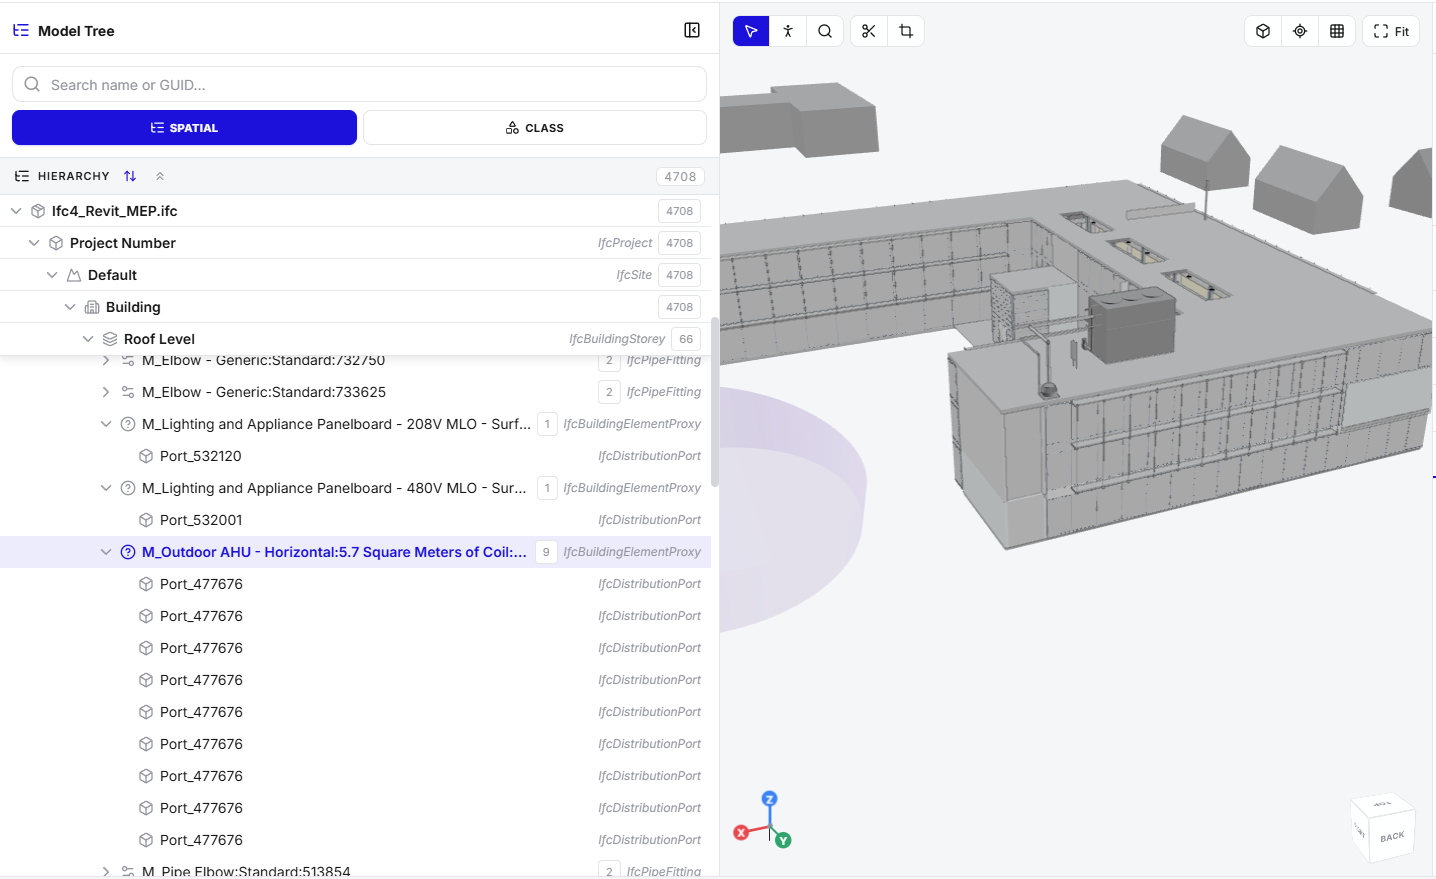The image size is (1436, 879).
Task: Toggle the grid icon in viewer toolbar
Action: point(1337,31)
